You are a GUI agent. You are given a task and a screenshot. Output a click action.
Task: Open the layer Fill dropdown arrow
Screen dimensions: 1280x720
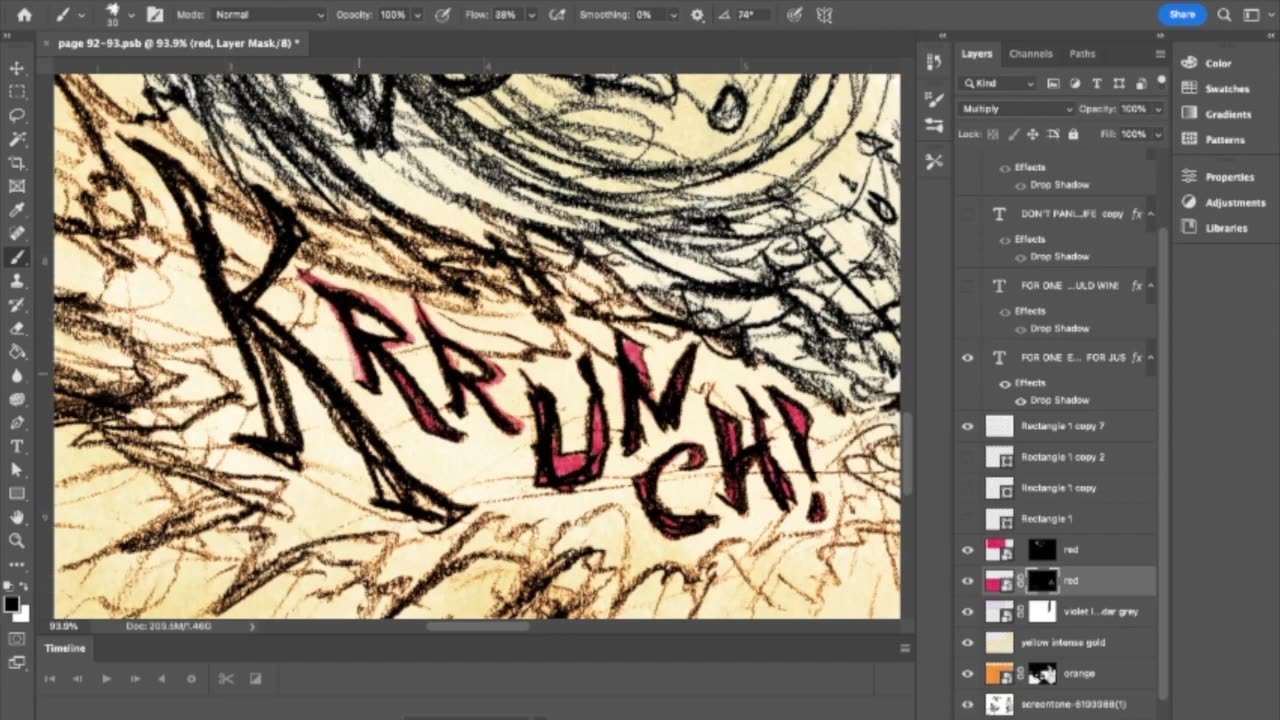tap(1158, 134)
